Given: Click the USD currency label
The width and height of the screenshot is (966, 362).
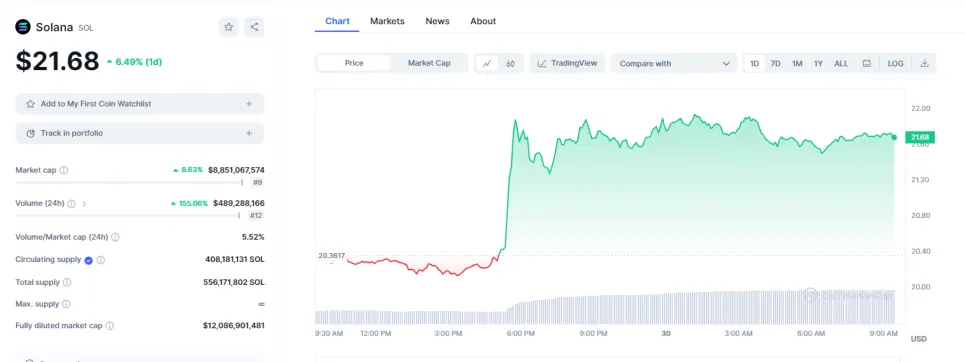Looking at the screenshot, I should (x=919, y=339).
